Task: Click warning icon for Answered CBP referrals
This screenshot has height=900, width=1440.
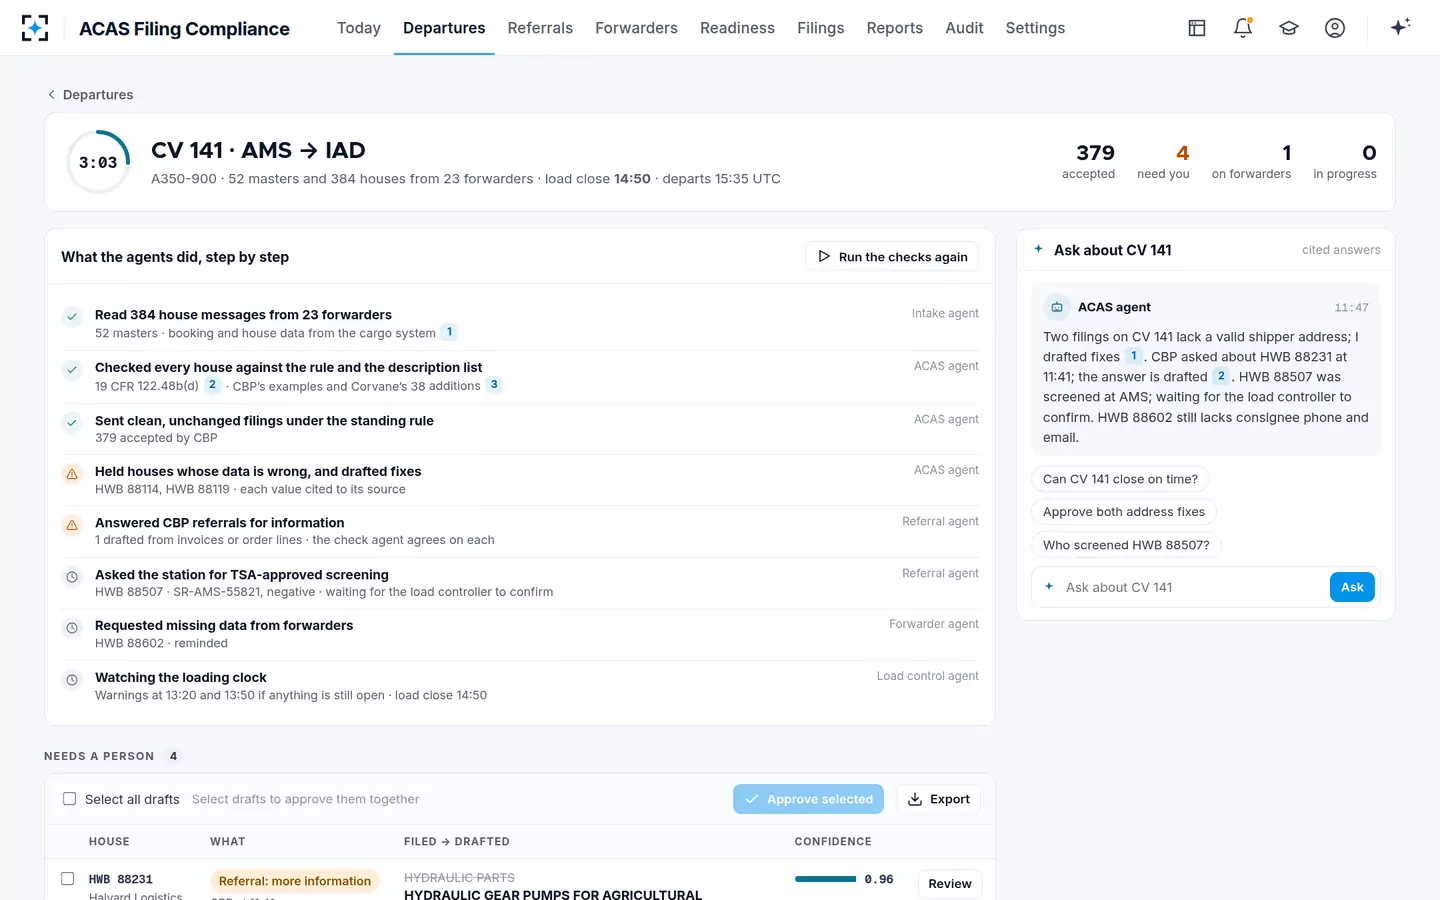Action: click(x=72, y=525)
